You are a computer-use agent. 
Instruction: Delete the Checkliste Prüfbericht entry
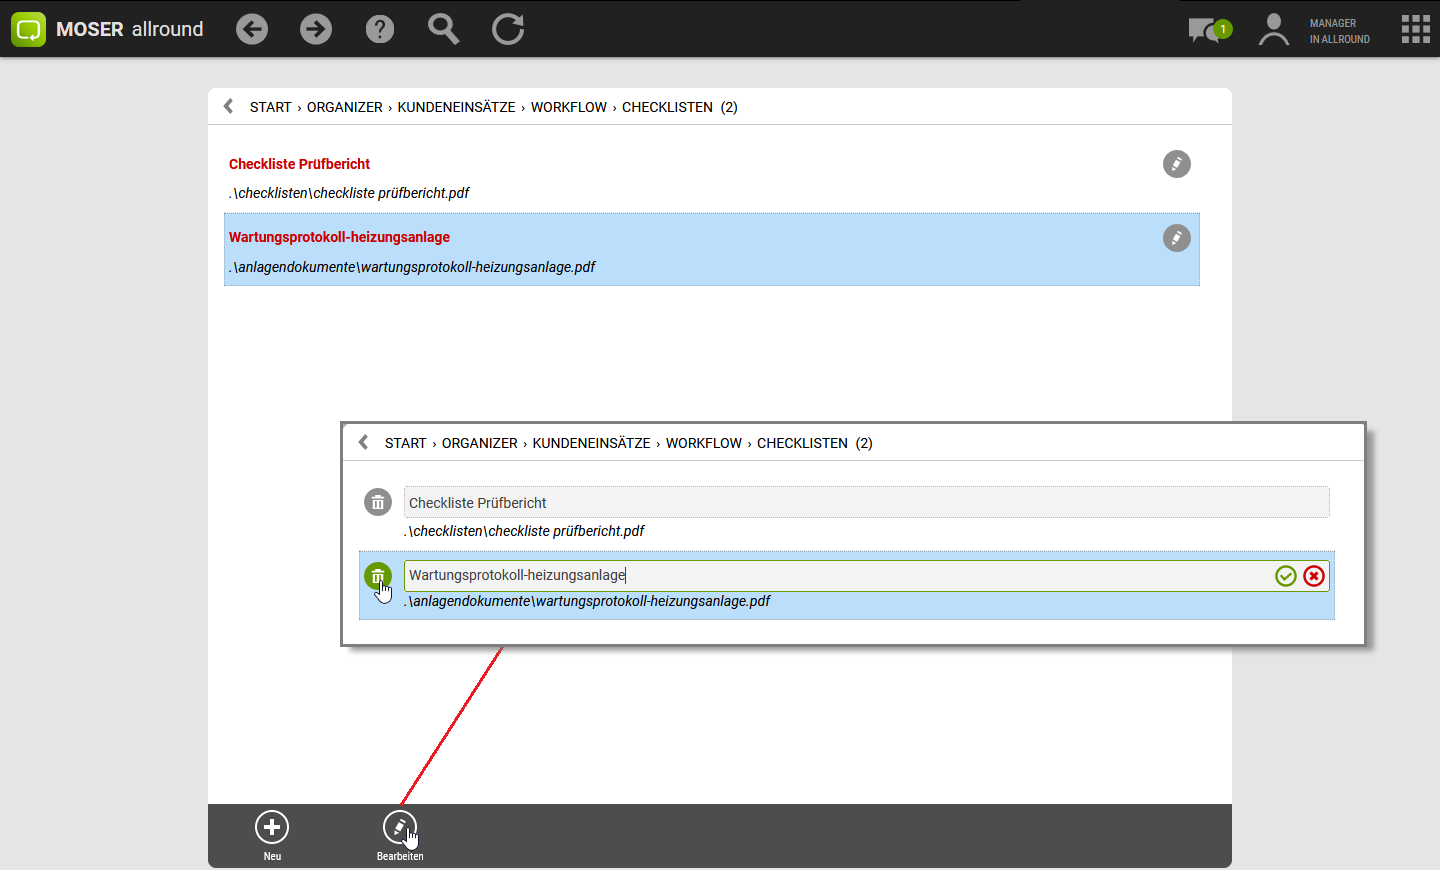pyautogui.click(x=377, y=502)
